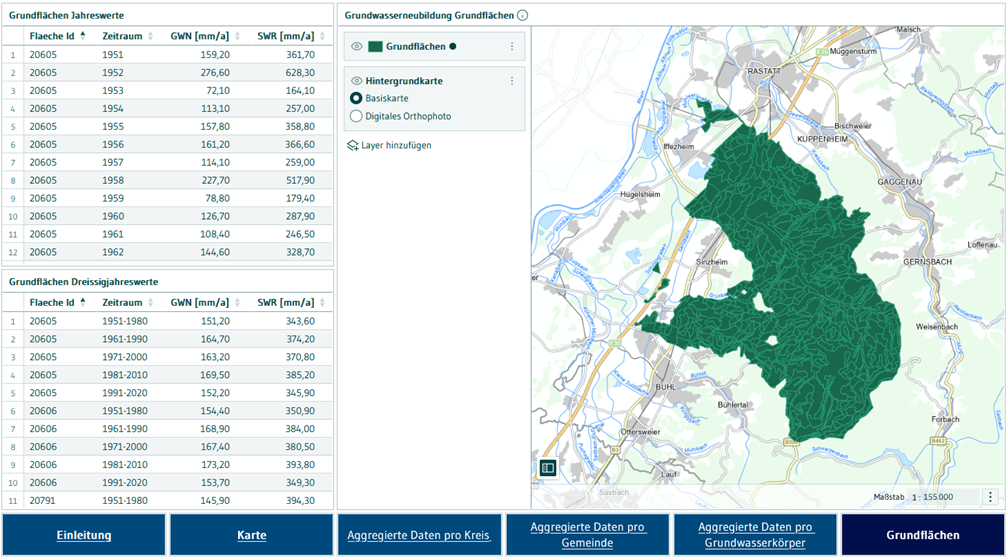Hide the Grundflächen layer with eye icon
Viewport: 1007px width, 557px height.
[356, 46]
